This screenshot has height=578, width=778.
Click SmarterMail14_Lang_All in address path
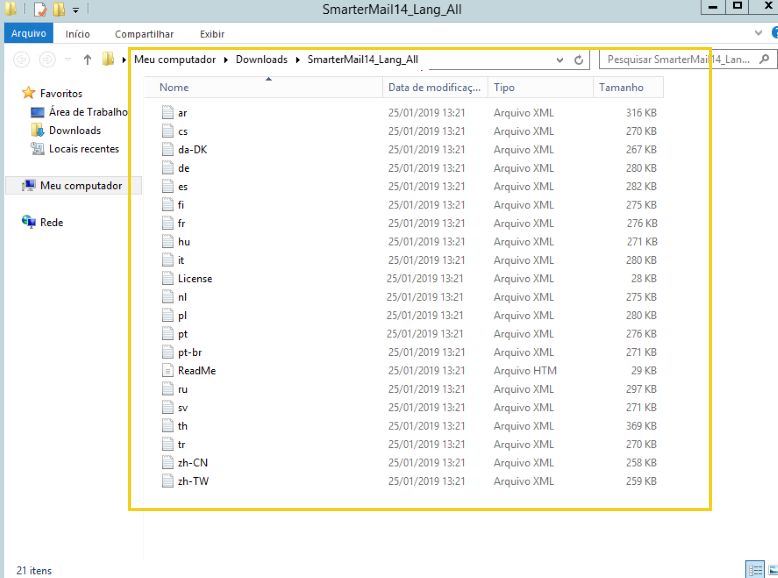point(363,60)
